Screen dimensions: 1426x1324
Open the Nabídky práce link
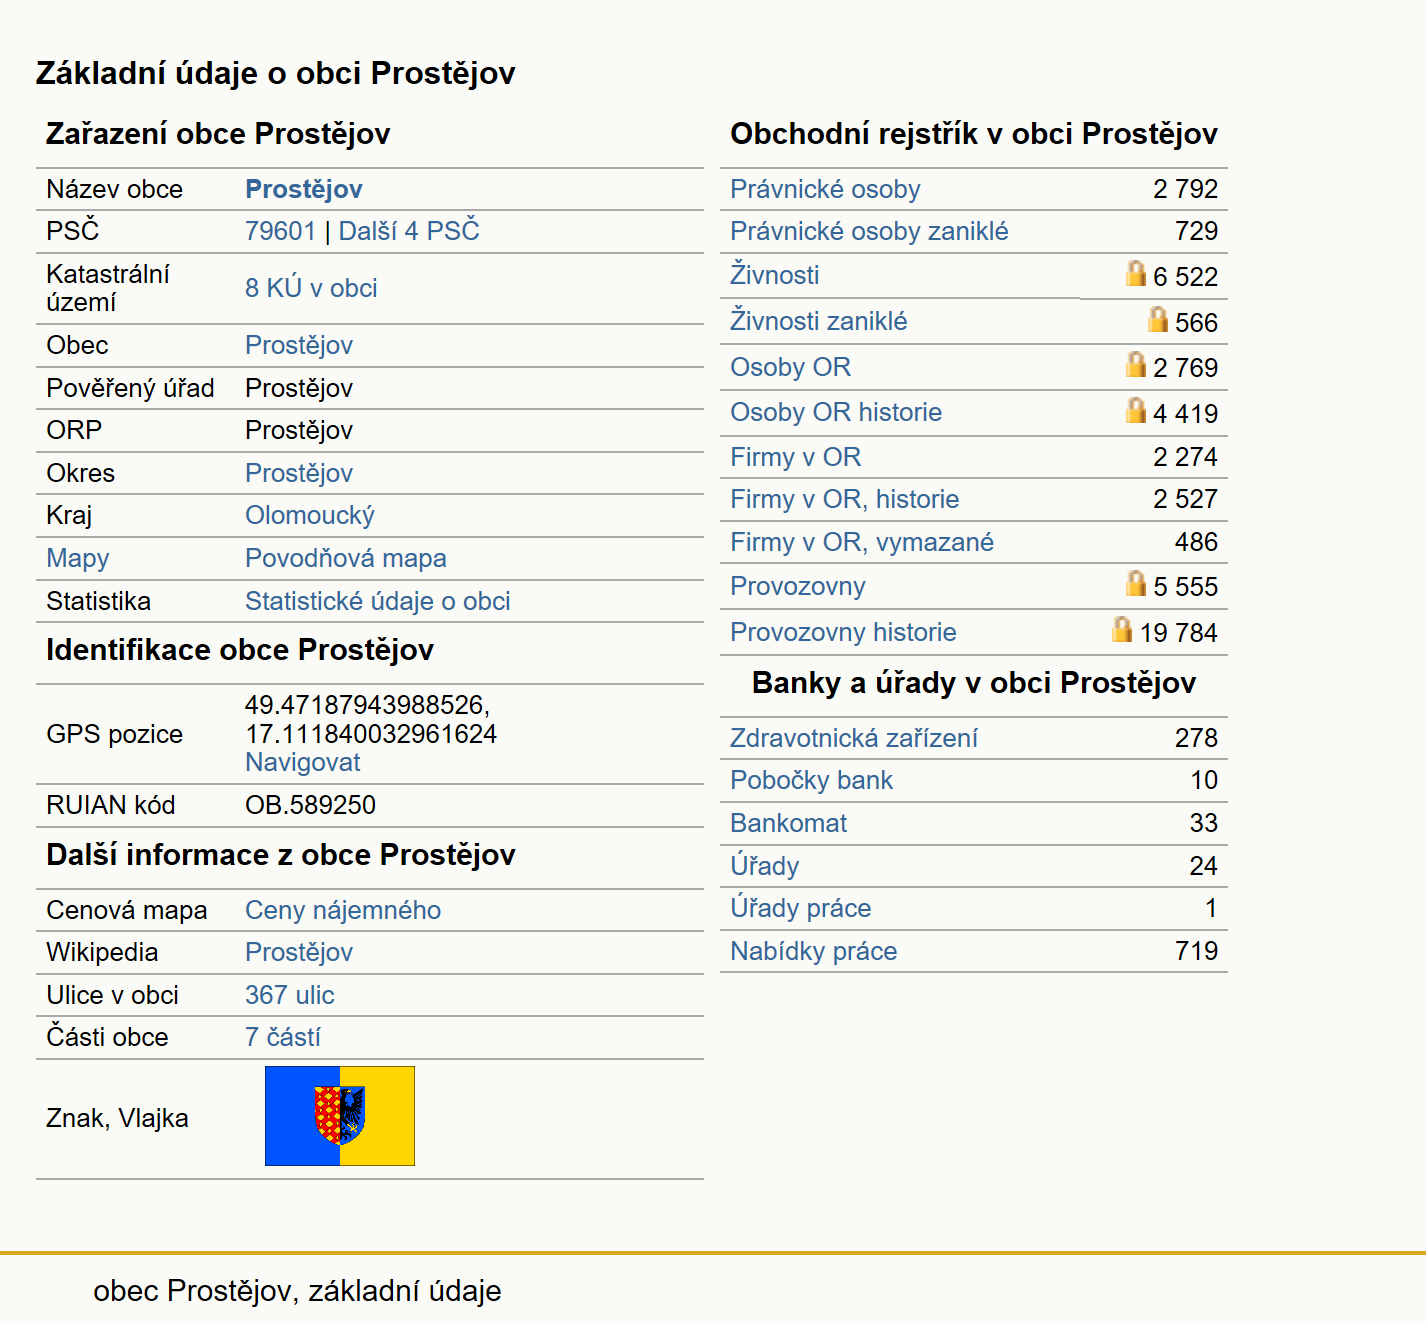pyautogui.click(x=814, y=951)
